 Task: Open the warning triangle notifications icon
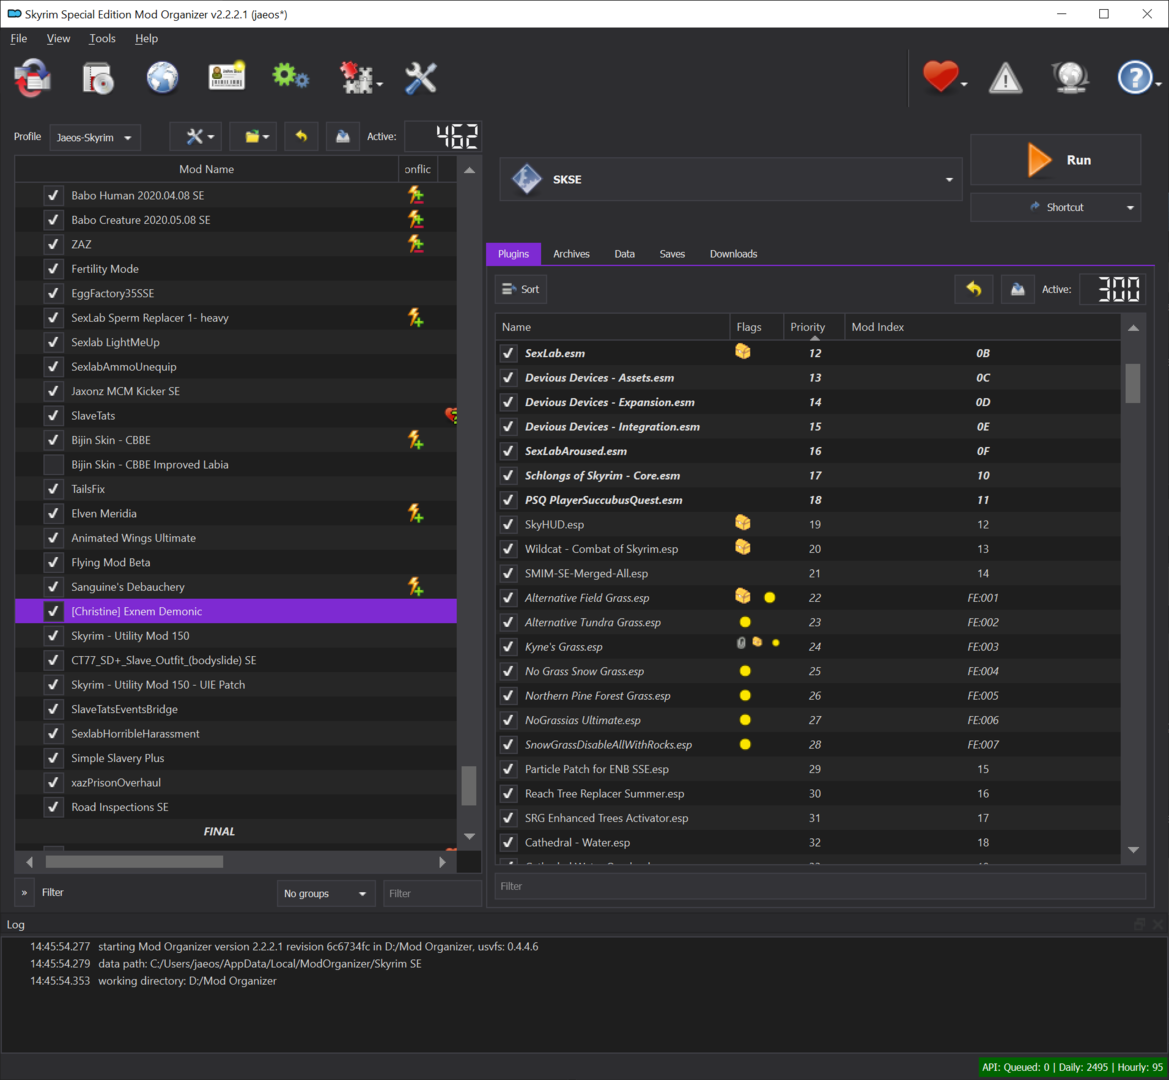[1005, 78]
